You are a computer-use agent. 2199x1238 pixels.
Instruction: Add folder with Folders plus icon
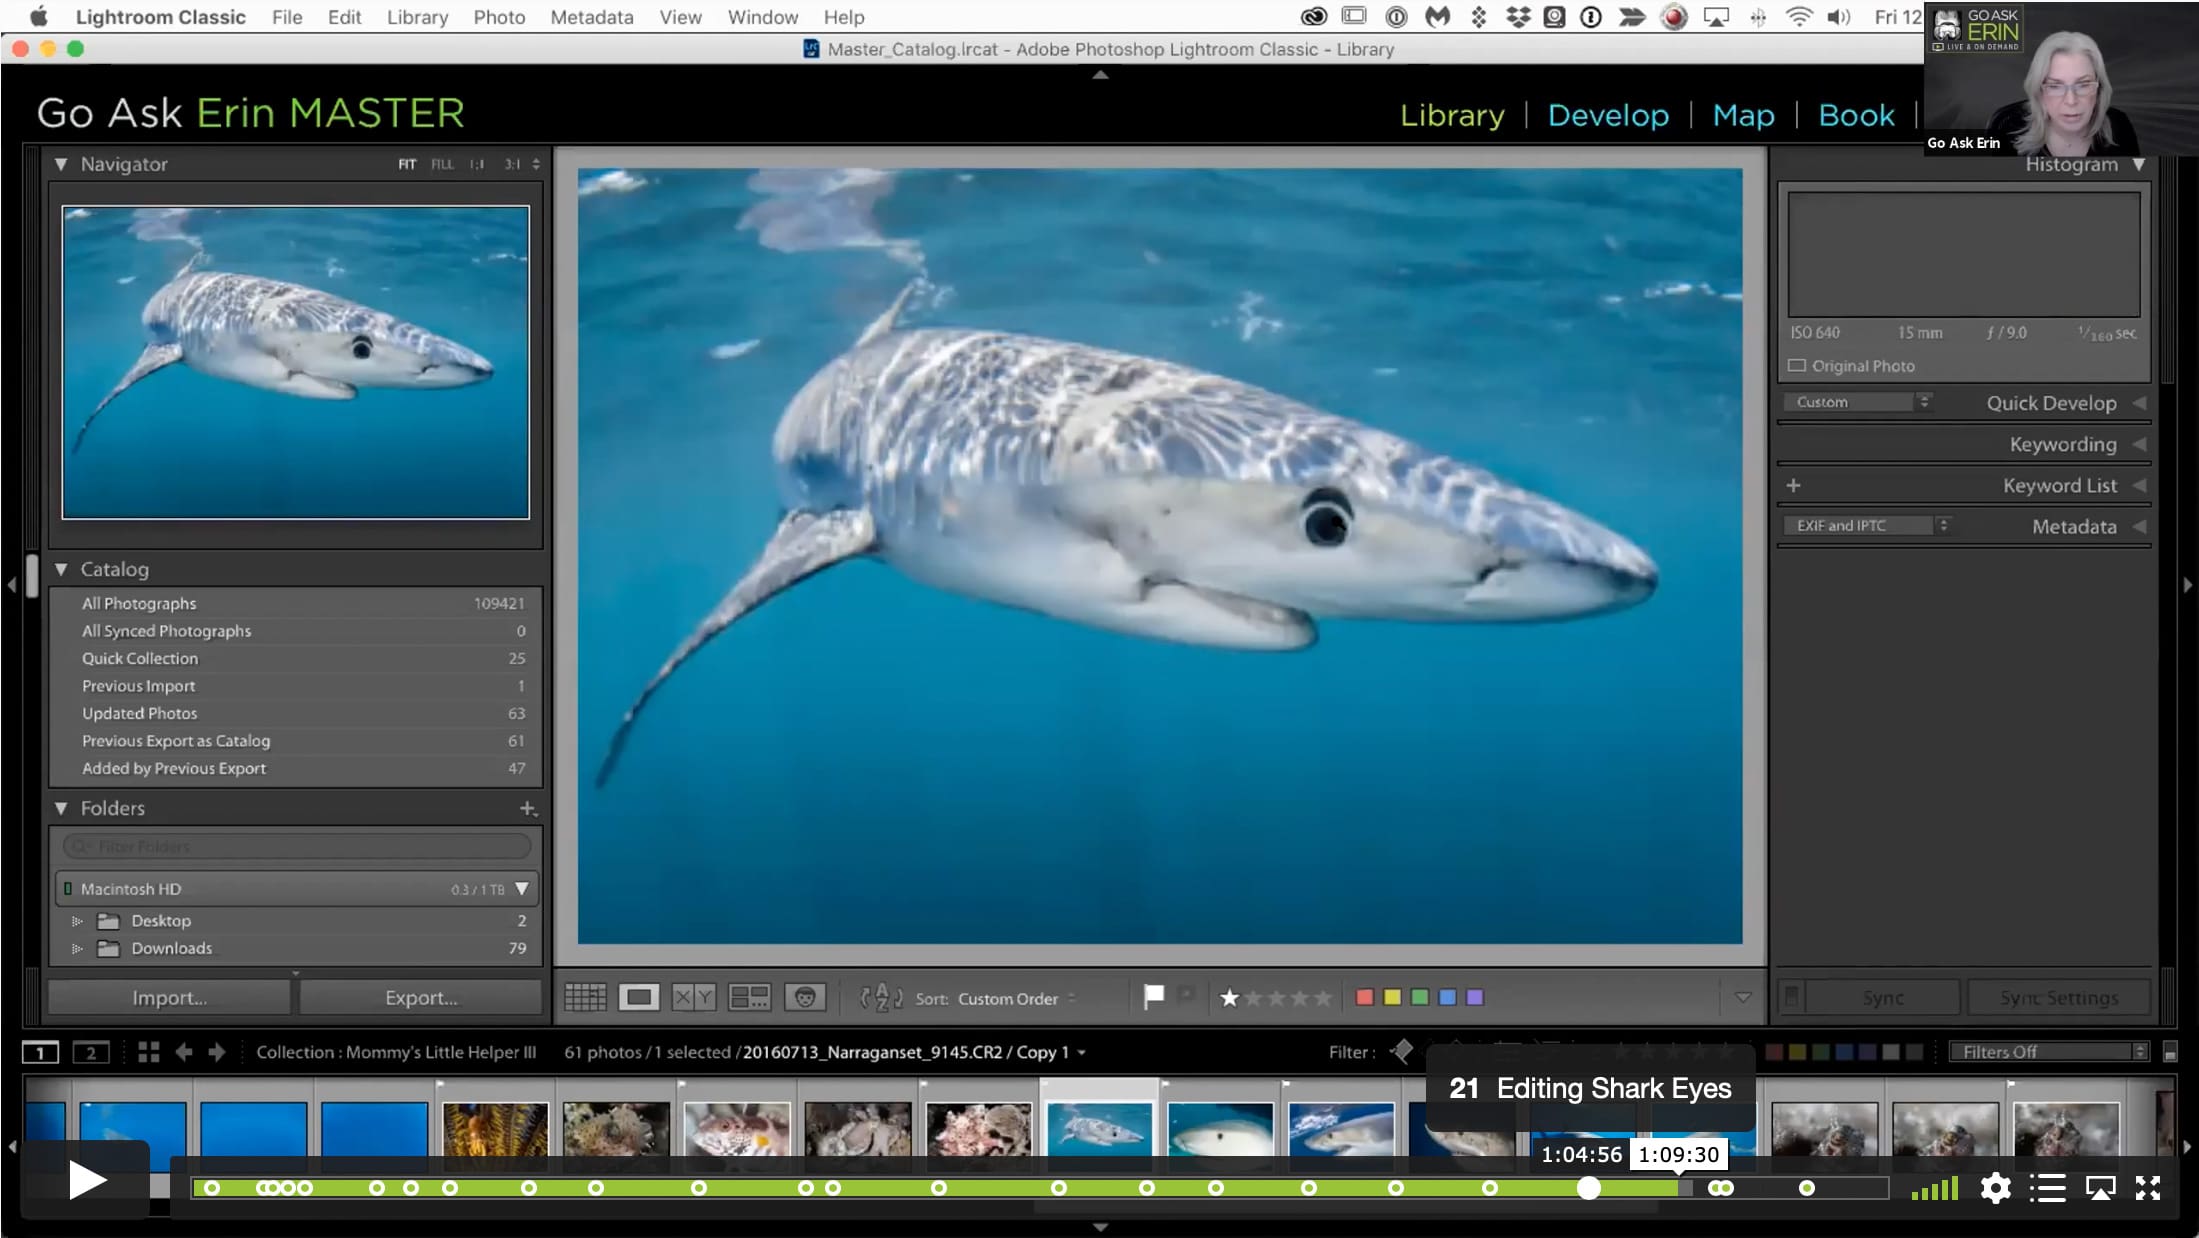tap(527, 808)
